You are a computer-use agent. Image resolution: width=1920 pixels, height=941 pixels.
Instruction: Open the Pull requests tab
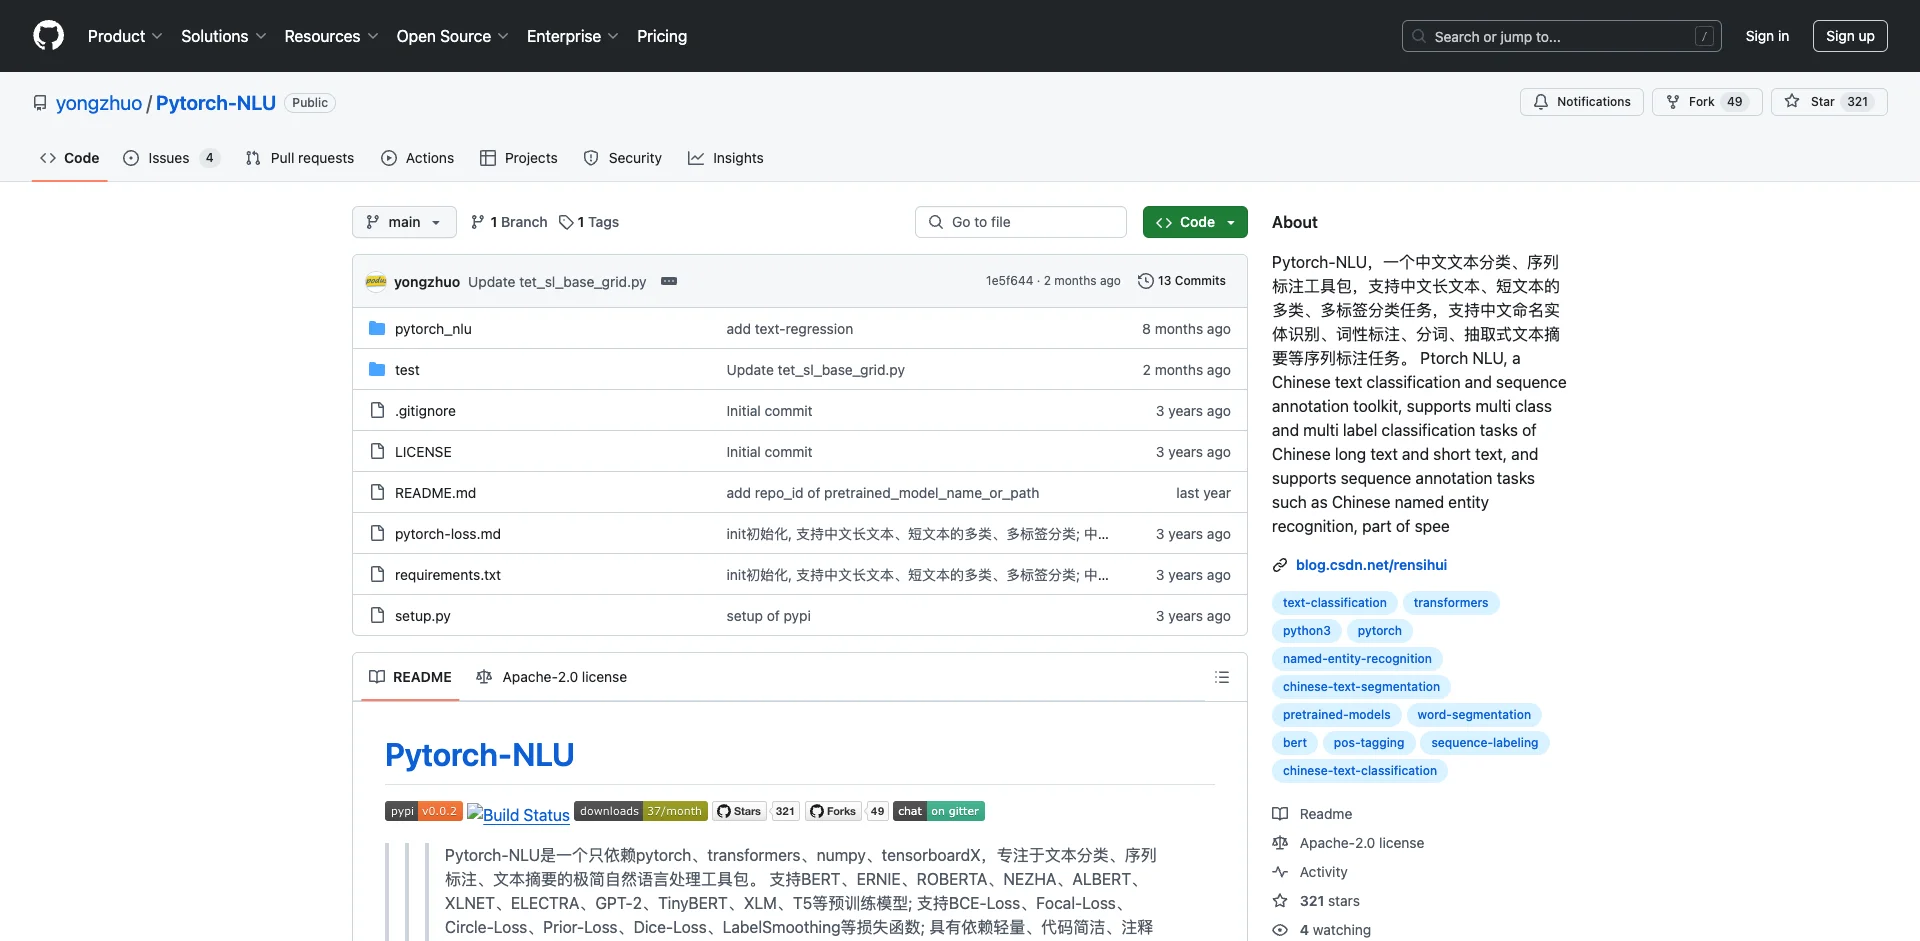click(x=300, y=158)
